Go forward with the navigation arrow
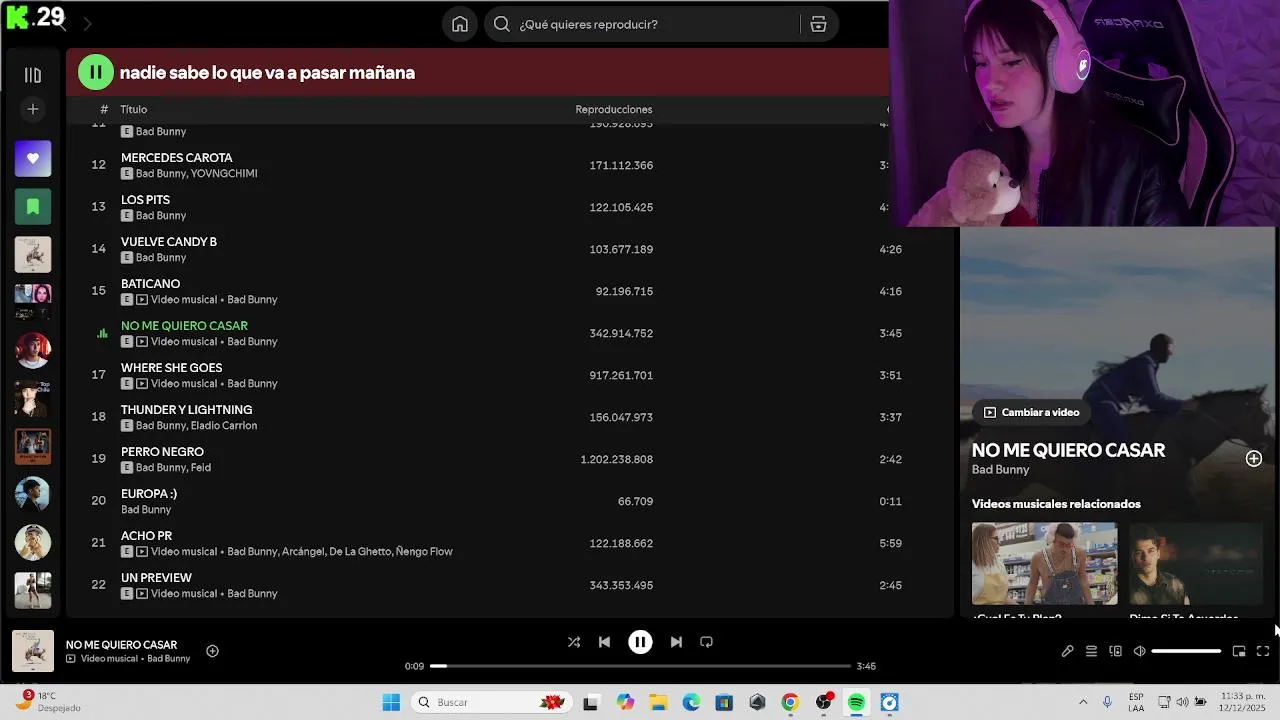Screen dimensions: 1280x720 [x=87, y=23]
